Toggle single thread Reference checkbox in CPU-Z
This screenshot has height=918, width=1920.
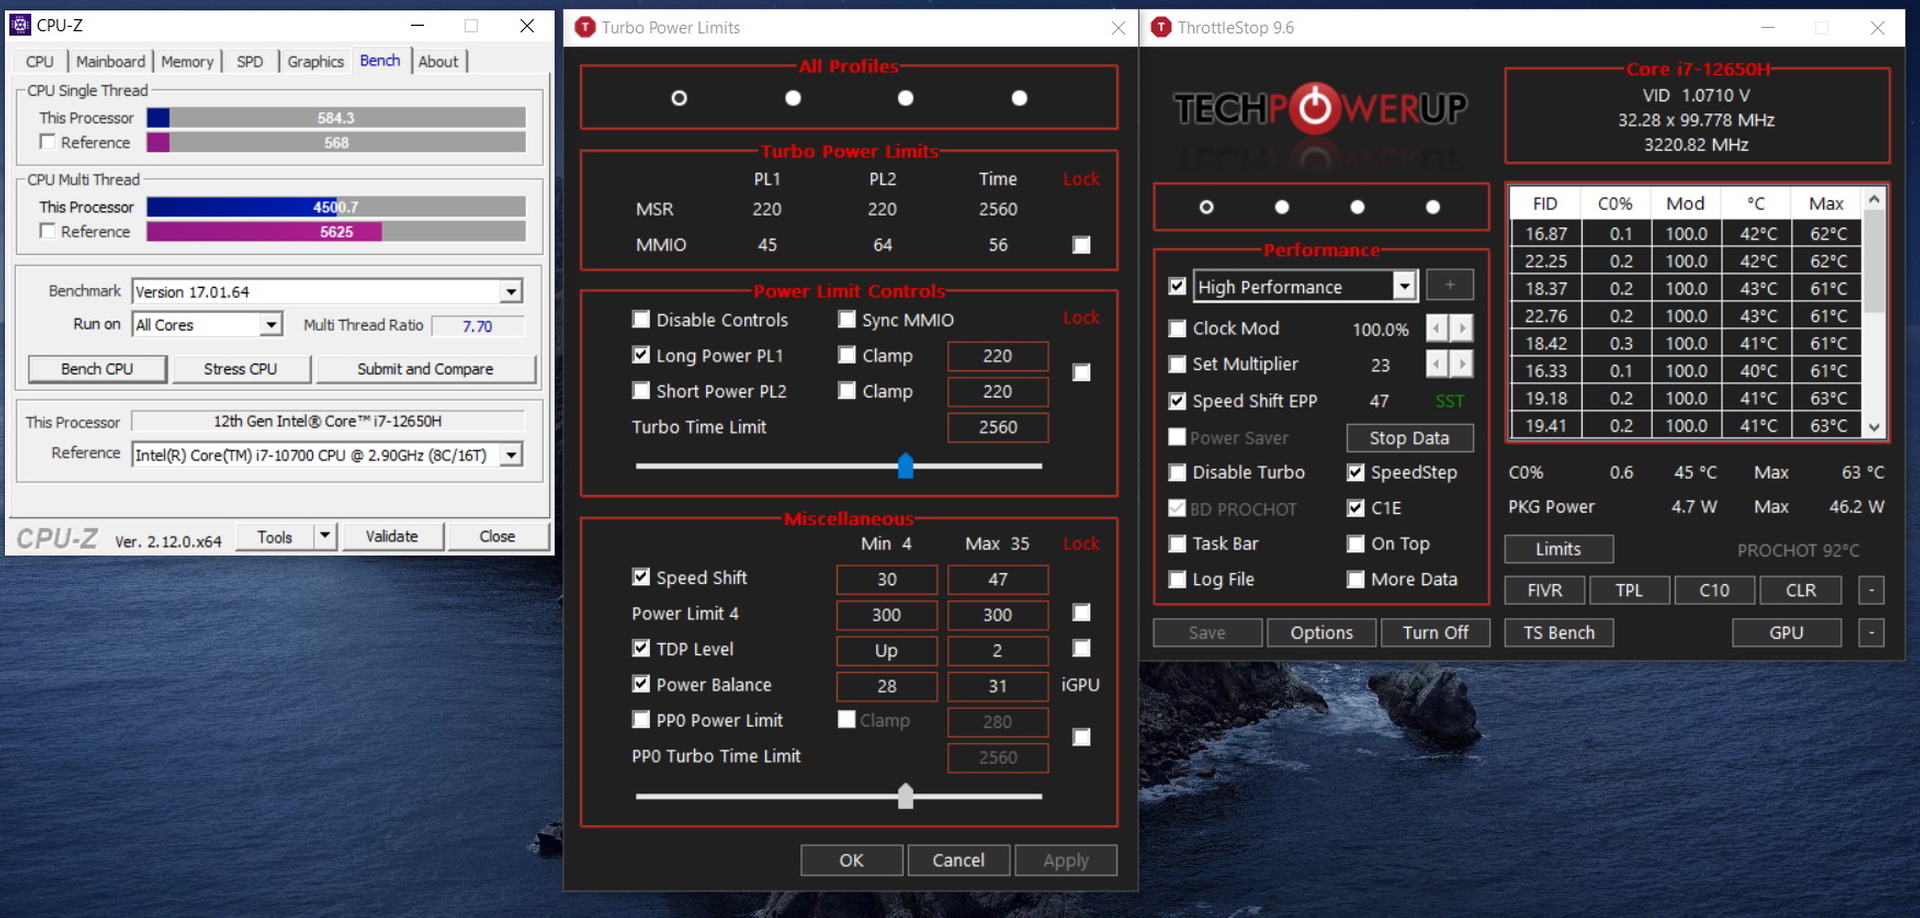point(47,142)
